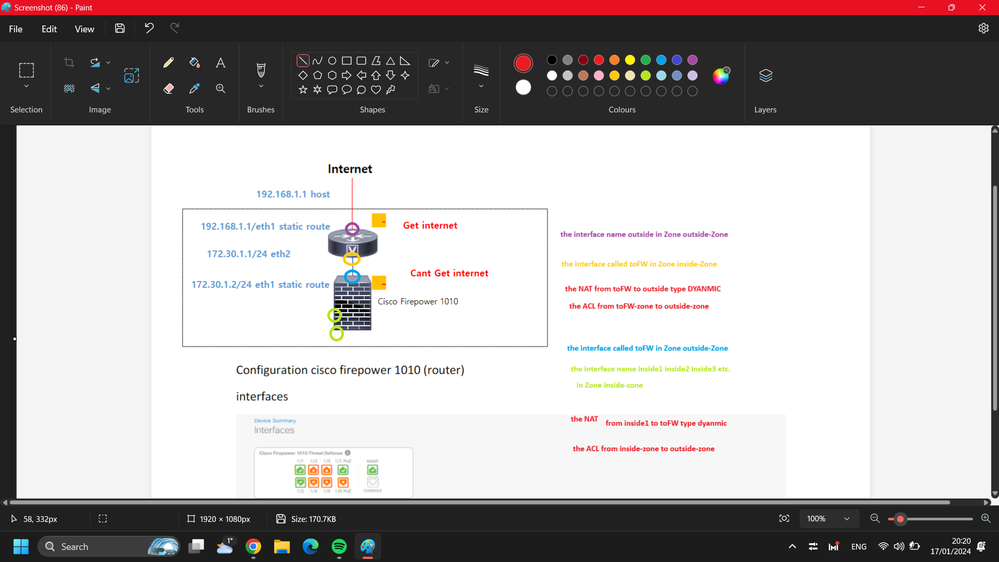Screen dimensions: 999x562
Task: Open the Windows Start menu
Action: click(21, 547)
